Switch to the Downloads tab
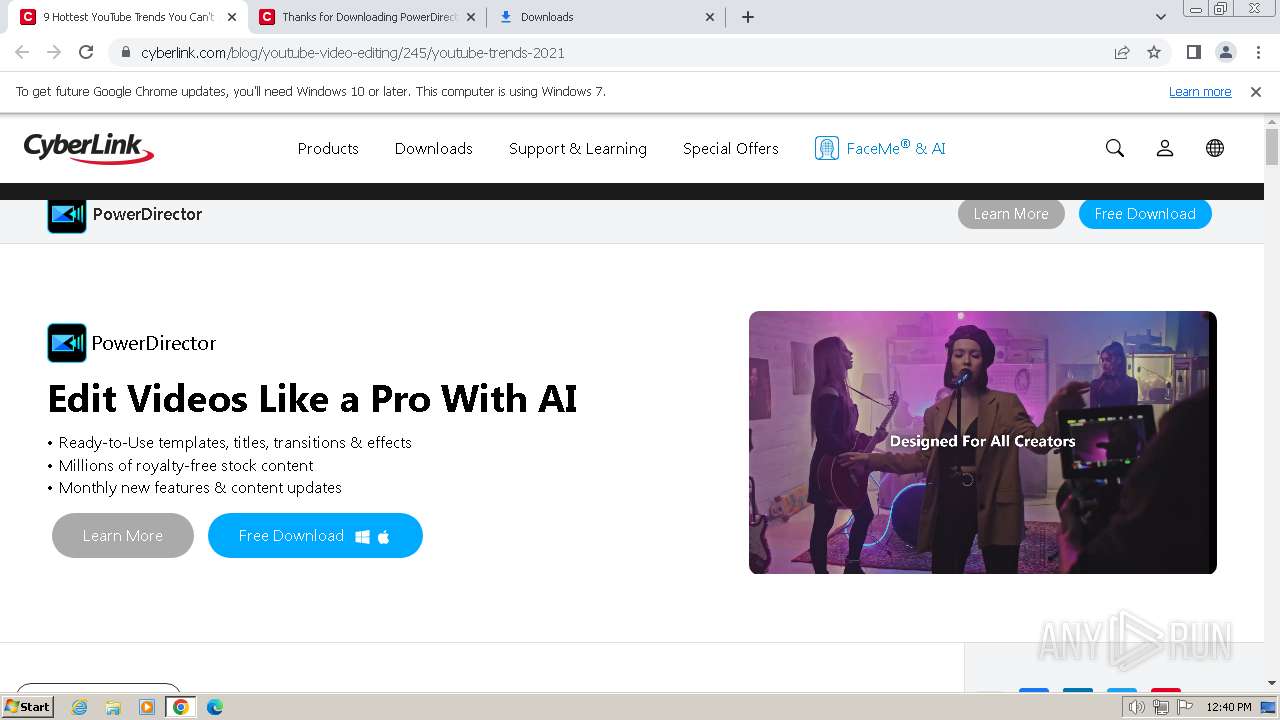1280x720 pixels. click(x=607, y=17)
